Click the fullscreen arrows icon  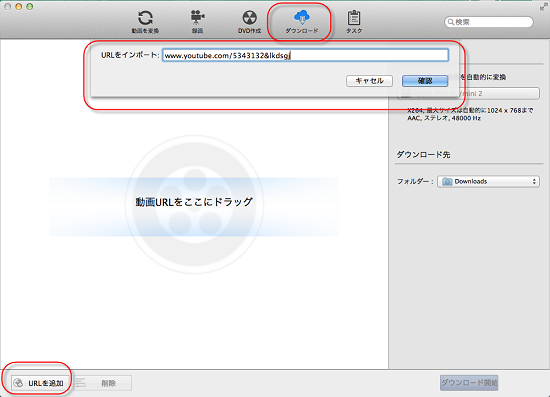point(544,7)
